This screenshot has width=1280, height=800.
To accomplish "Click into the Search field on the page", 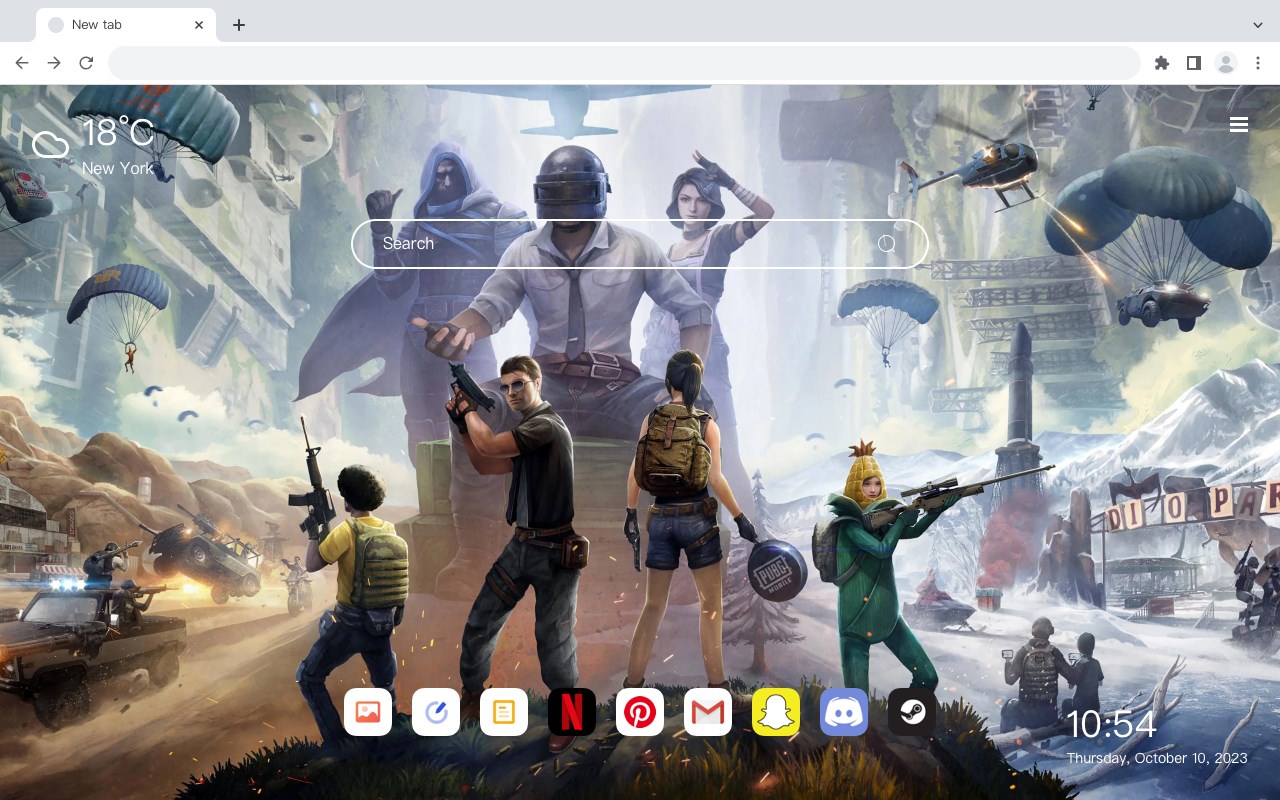I will point(640,244).
